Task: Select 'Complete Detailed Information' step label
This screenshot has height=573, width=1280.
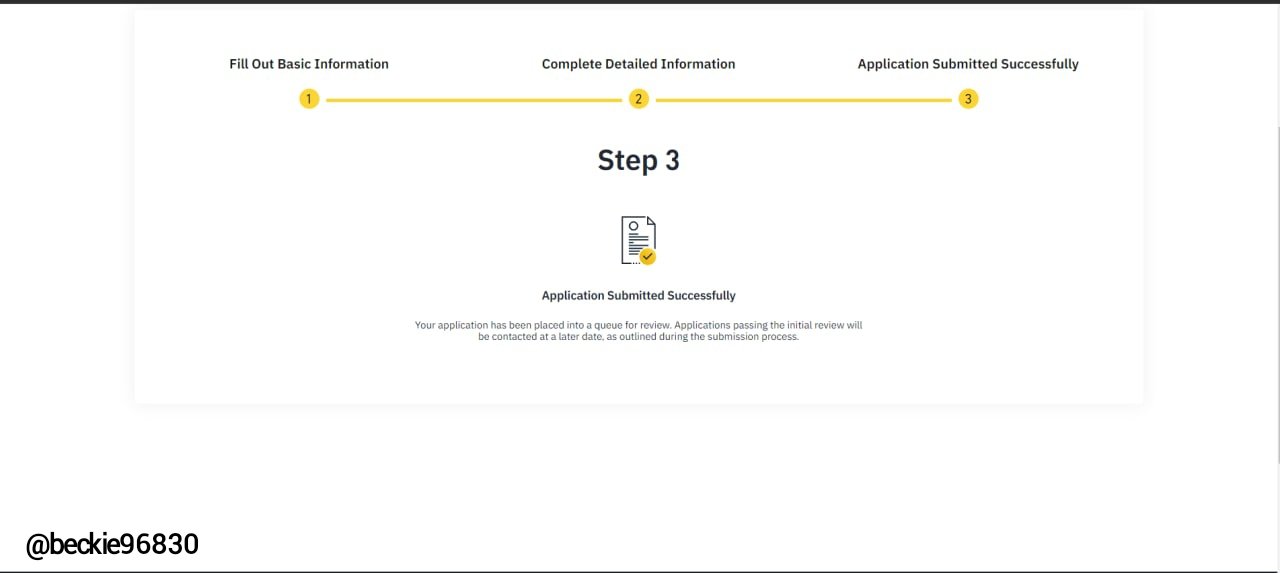Action: [x=638, y=64]
